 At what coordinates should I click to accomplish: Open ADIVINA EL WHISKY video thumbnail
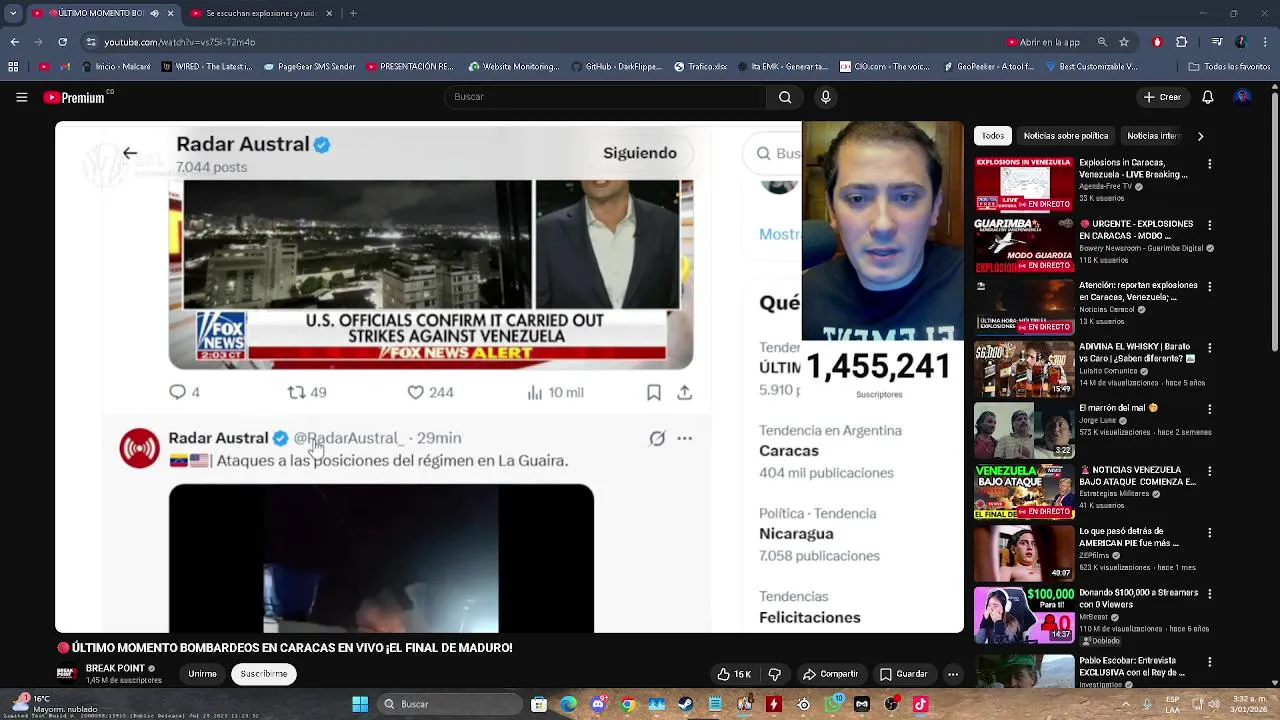(1024, 369)
